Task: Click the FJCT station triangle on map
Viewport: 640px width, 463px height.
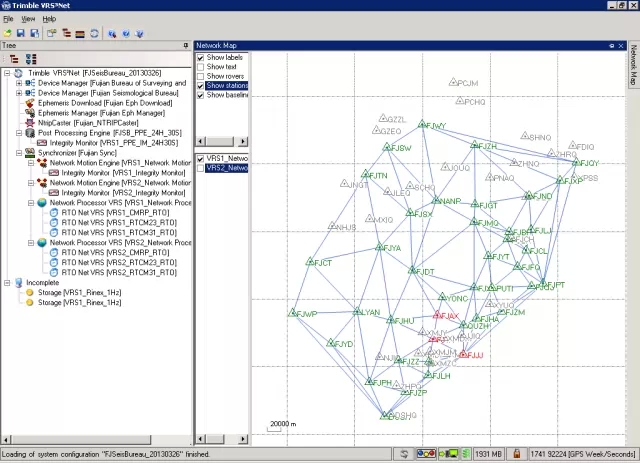Action: [310, 262]
